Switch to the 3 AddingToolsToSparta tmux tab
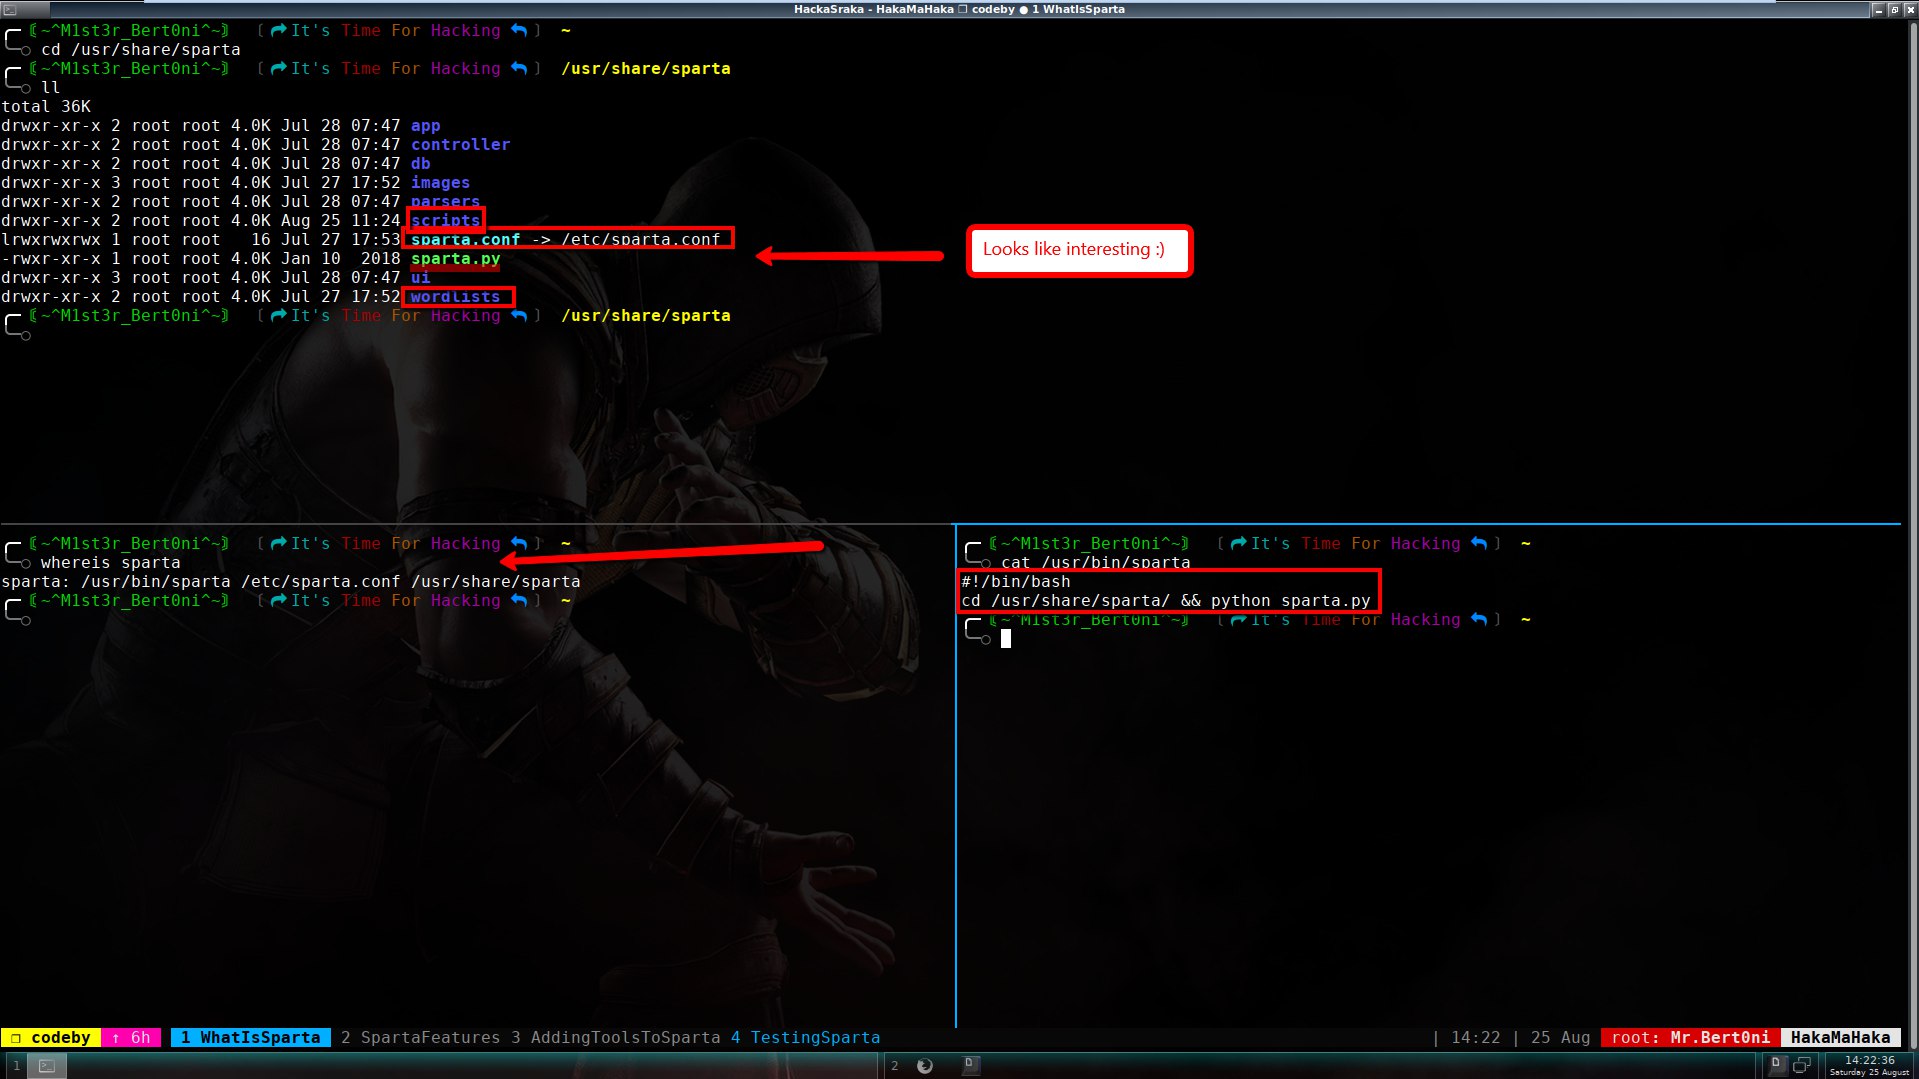 [x=615, y=1038]
